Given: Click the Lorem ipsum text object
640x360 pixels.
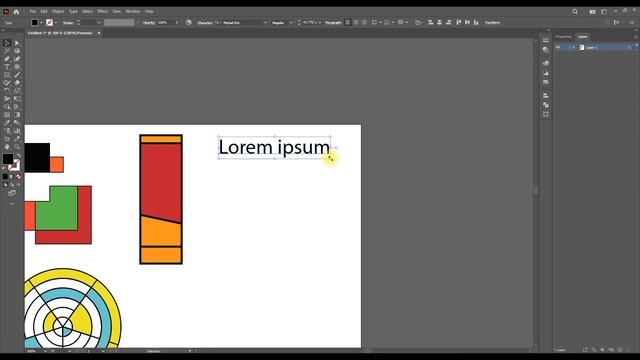Looking at the screenshot, I should click(274, 147).
